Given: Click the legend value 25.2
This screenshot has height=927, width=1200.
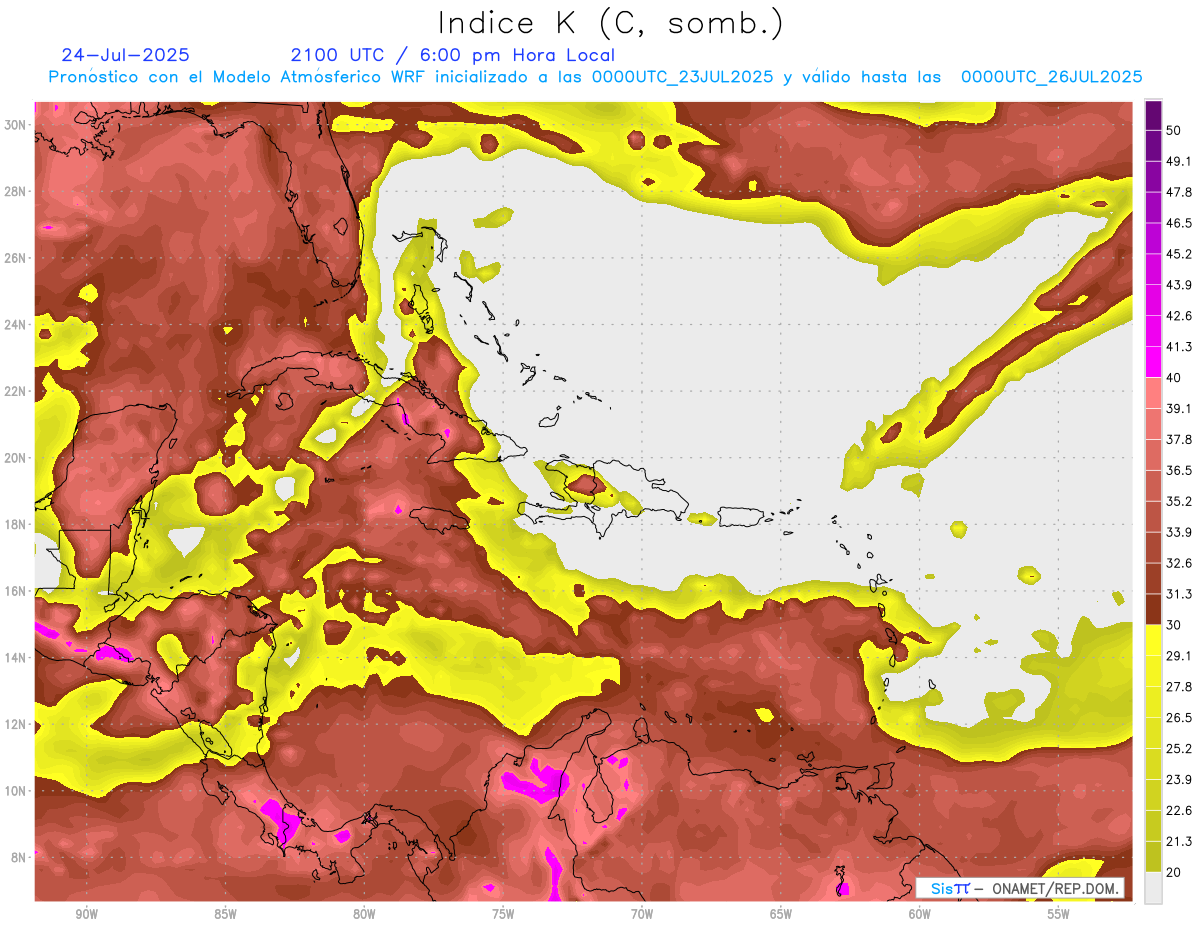Looking at the screenshot, I should (1178, 748).
